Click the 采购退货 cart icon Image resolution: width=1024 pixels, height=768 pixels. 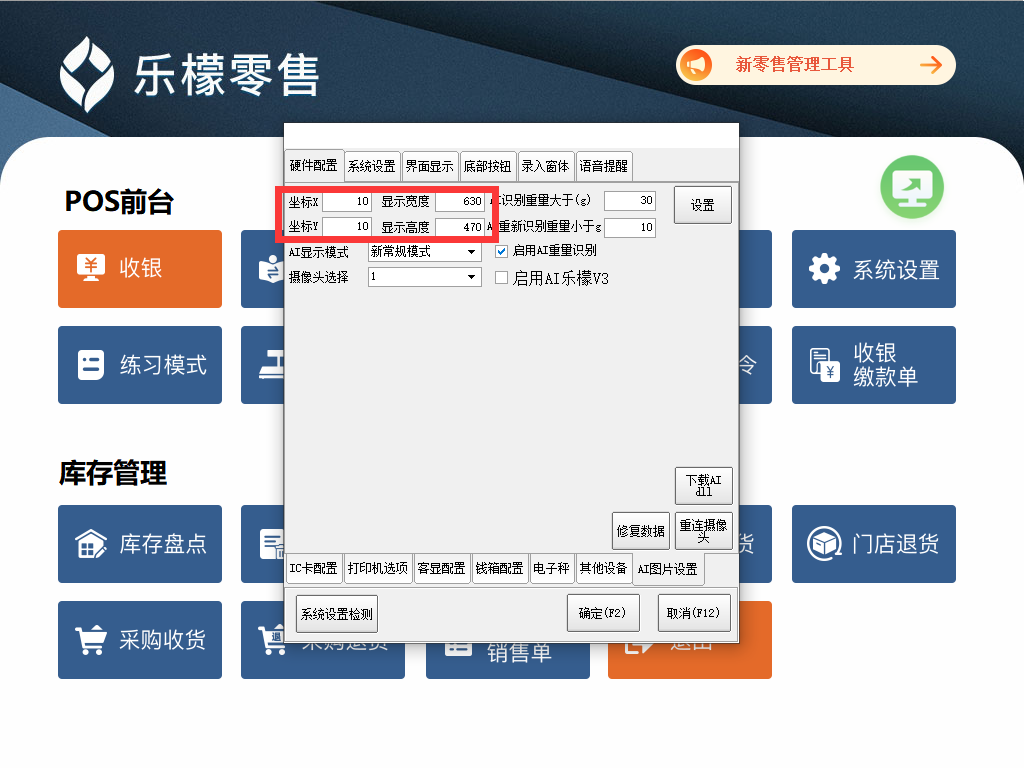[273, 640]
